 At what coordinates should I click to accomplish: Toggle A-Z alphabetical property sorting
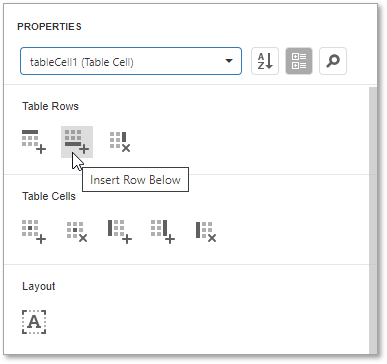coord(265,61)
